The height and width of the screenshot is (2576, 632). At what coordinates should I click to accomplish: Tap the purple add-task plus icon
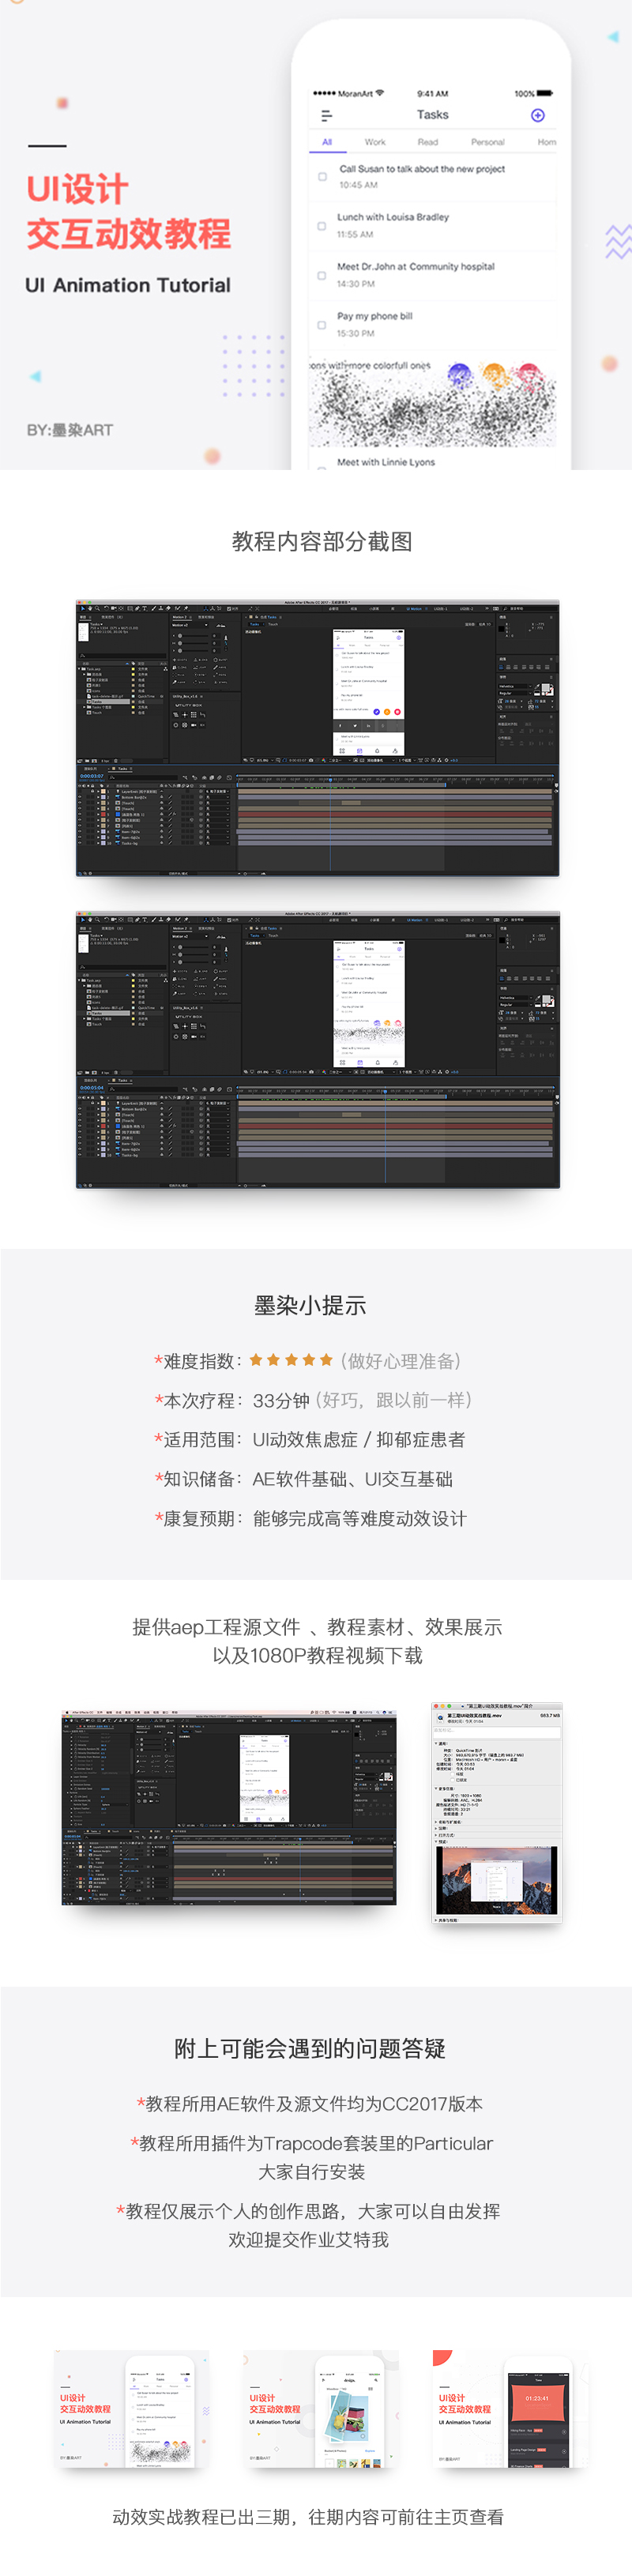[537, 115]
